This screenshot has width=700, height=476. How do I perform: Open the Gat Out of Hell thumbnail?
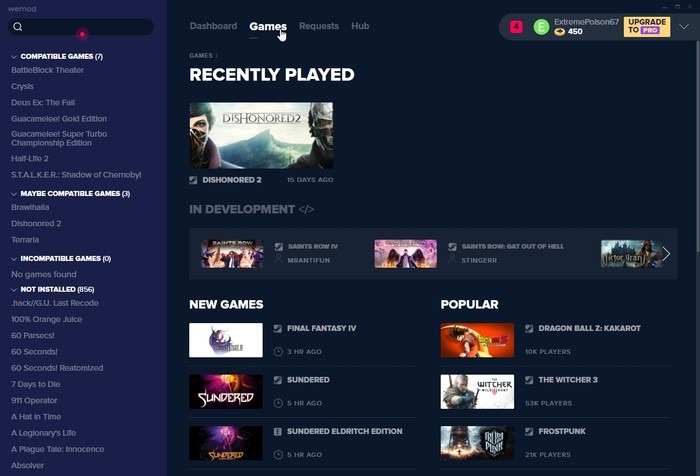[x=405, y=254]
